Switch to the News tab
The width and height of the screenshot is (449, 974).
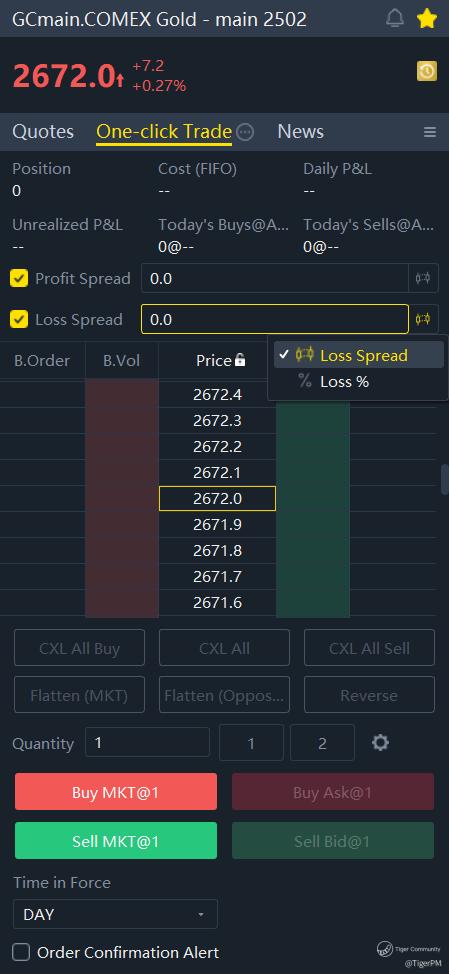(x=301, y=132)
